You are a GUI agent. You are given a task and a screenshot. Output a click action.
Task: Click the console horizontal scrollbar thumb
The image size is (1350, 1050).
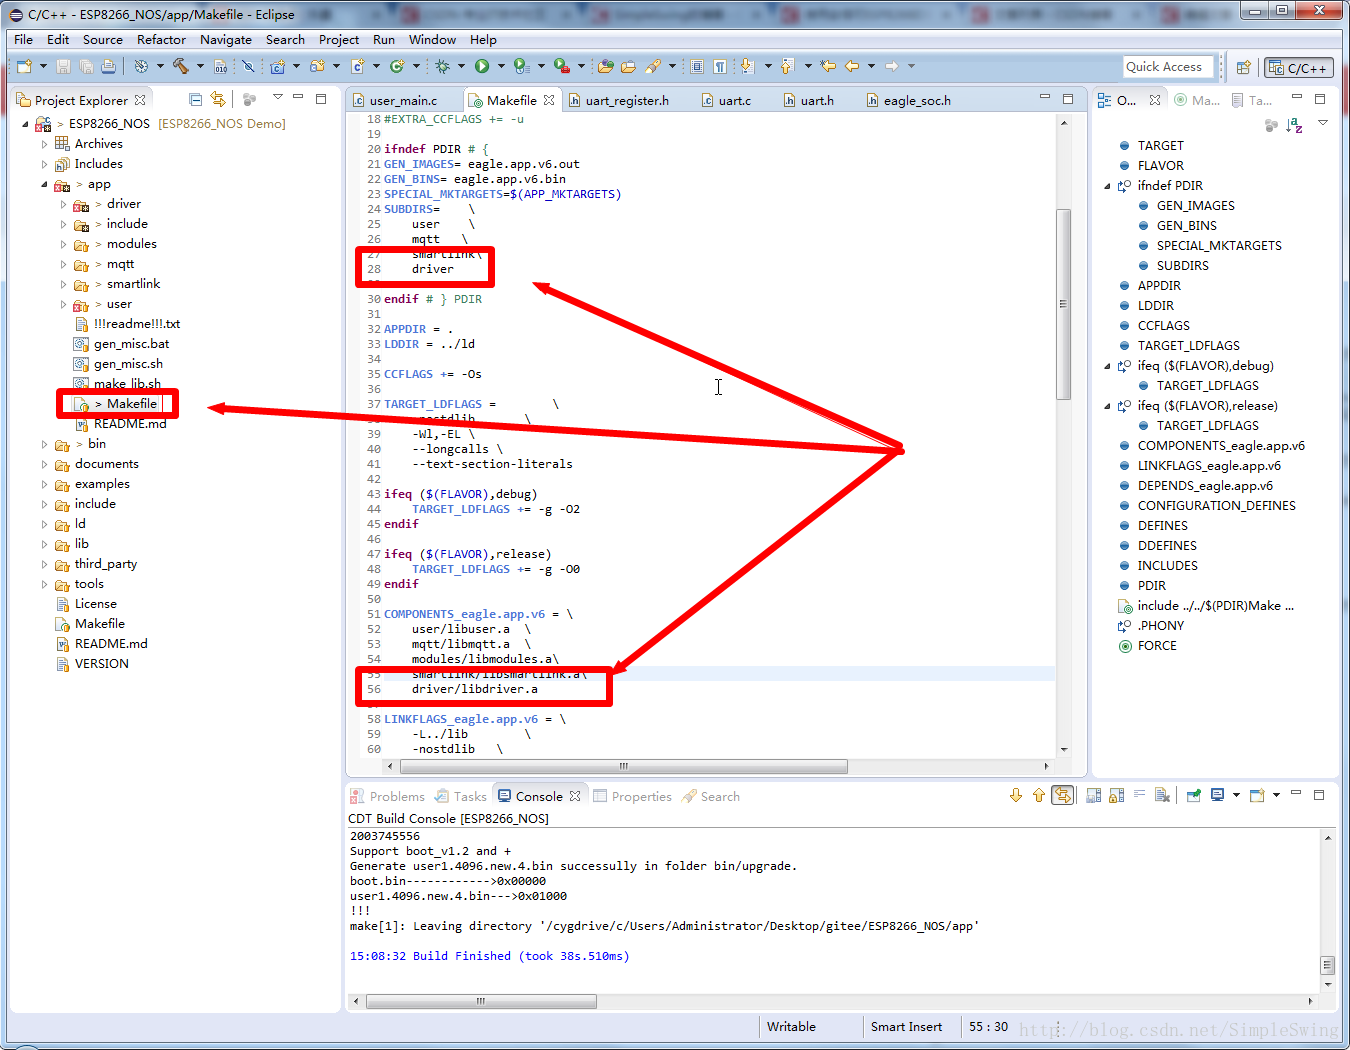(x=481, y=1001)
